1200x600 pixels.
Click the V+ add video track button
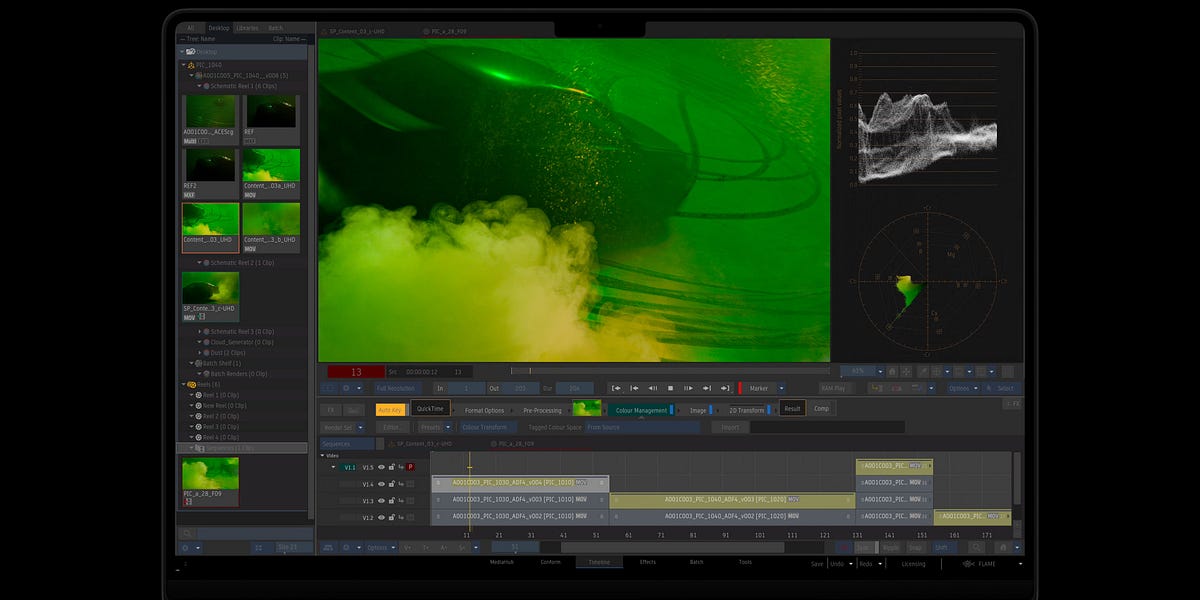click(407, 548)
